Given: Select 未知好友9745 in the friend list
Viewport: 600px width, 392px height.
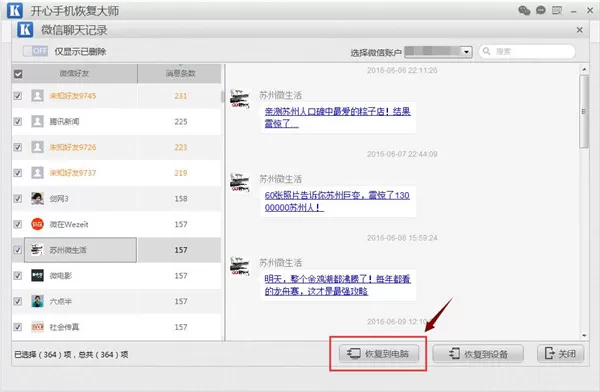Looking at the screenshot, I should coord(116,96).
